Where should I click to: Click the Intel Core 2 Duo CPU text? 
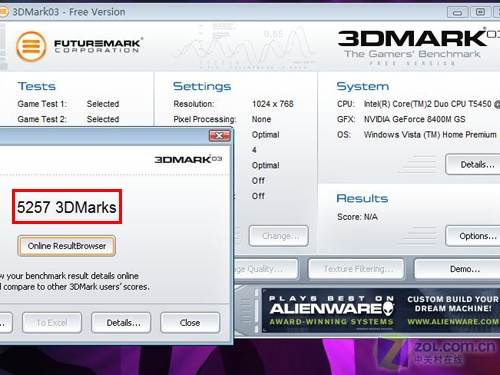[x=432, y=104]
